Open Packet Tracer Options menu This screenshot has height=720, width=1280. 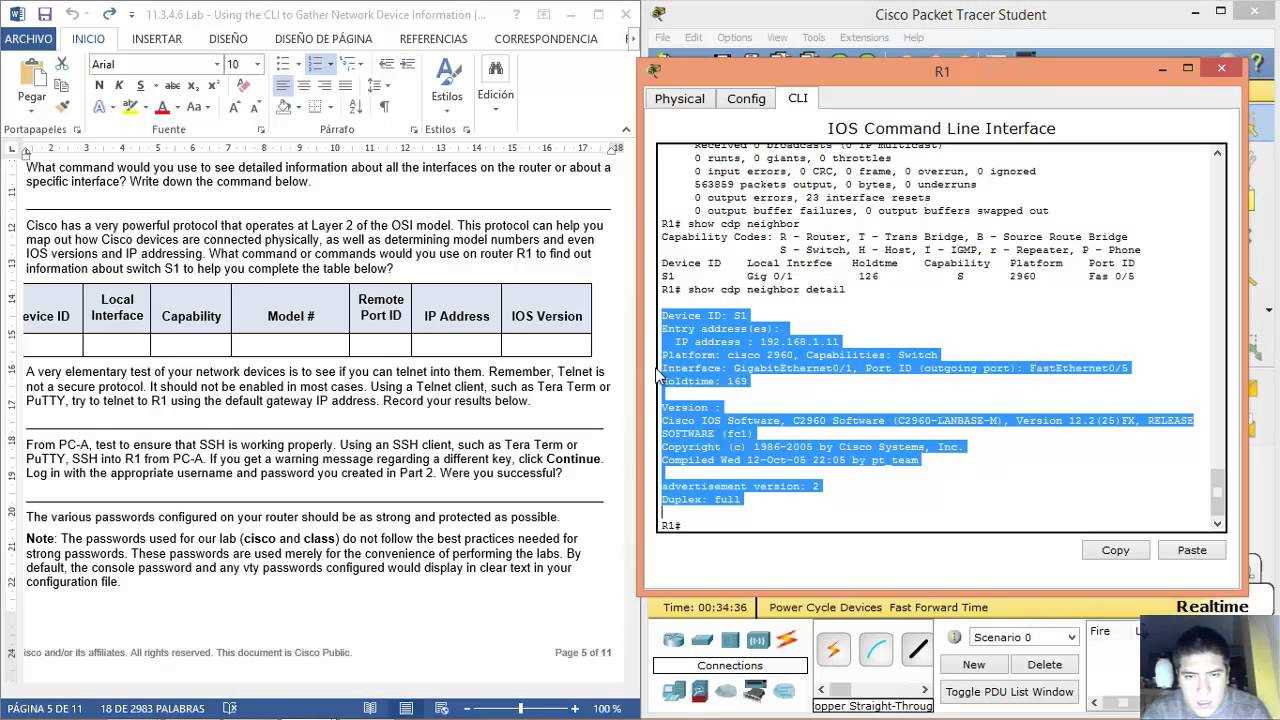[x=734, y=38]
